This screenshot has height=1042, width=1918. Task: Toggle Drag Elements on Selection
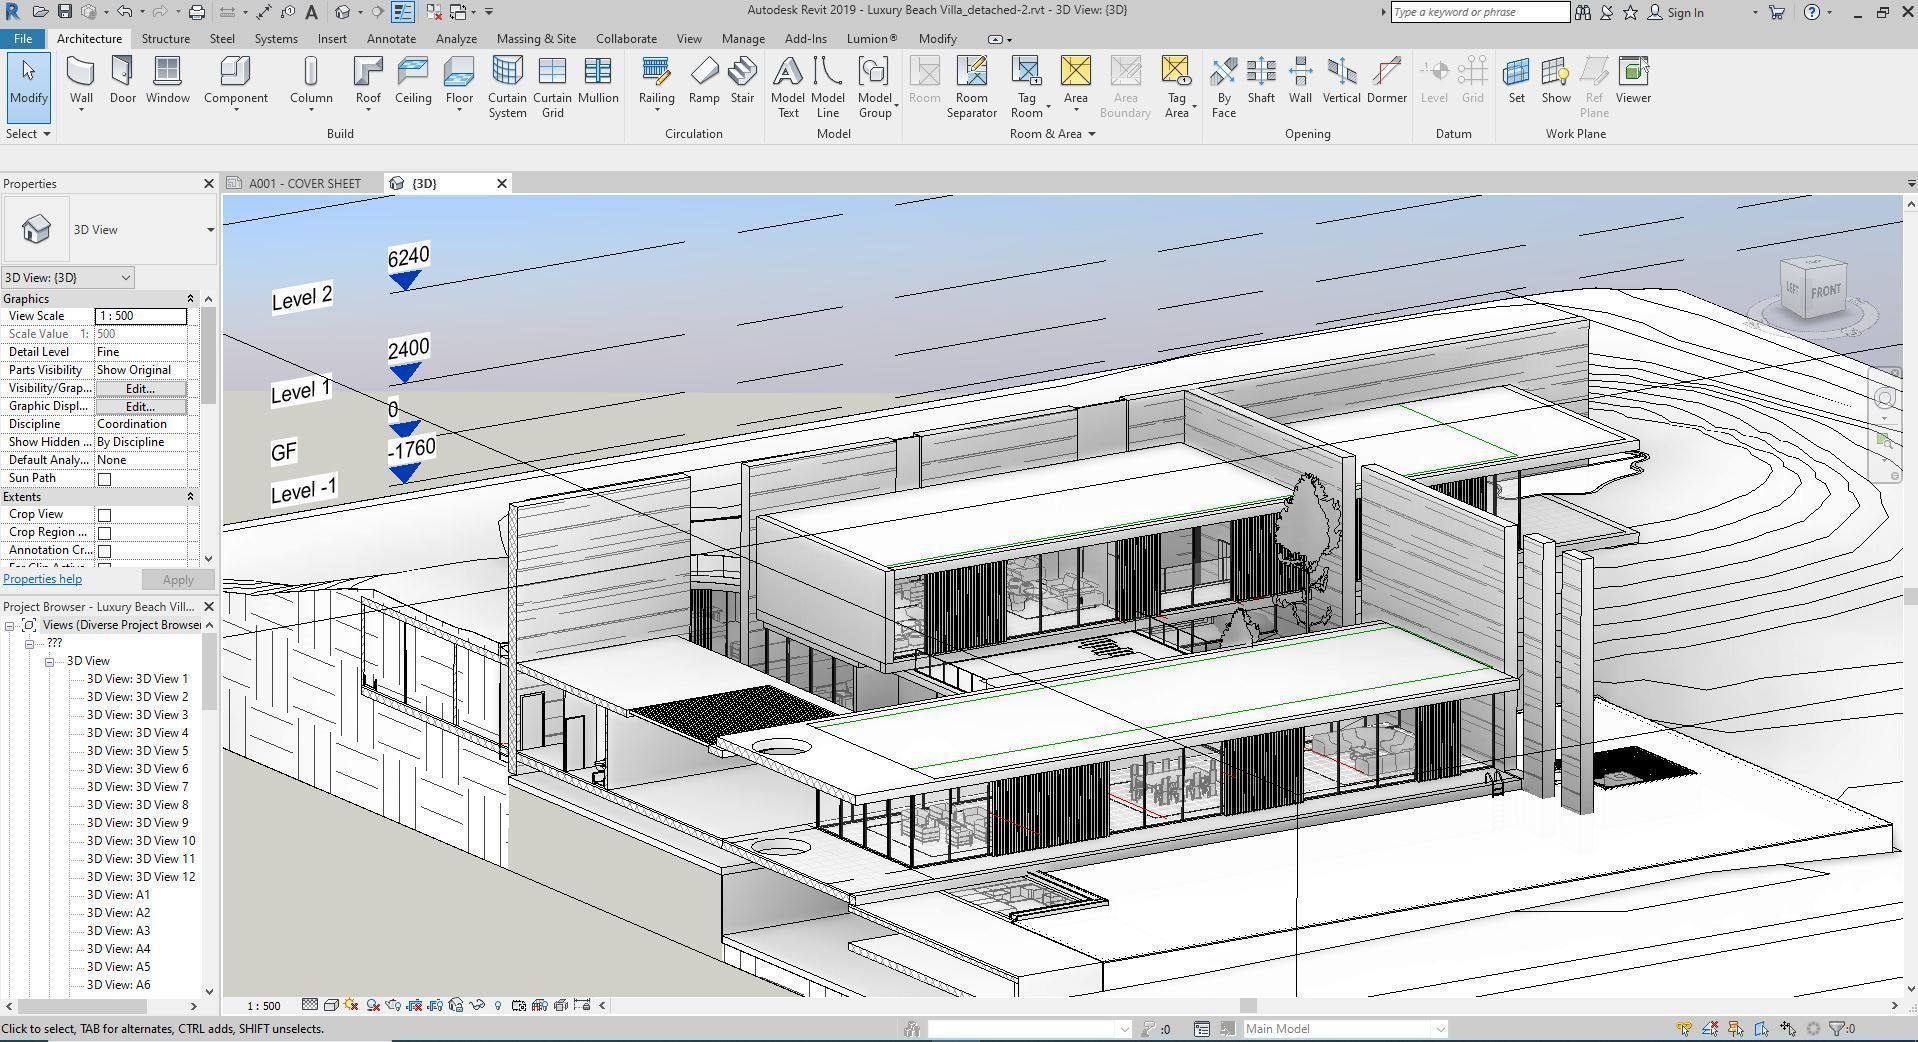(1788, 1028)
